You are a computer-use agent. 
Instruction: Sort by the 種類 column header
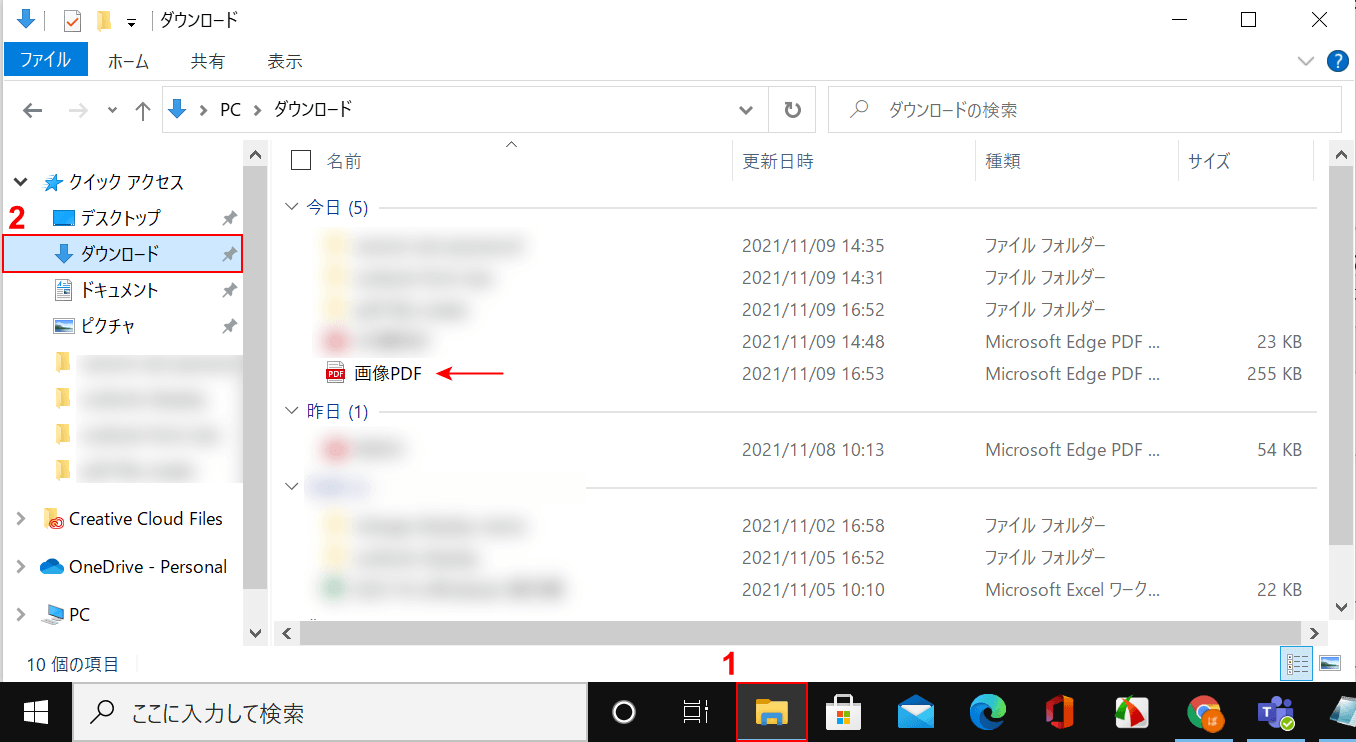1003,161
